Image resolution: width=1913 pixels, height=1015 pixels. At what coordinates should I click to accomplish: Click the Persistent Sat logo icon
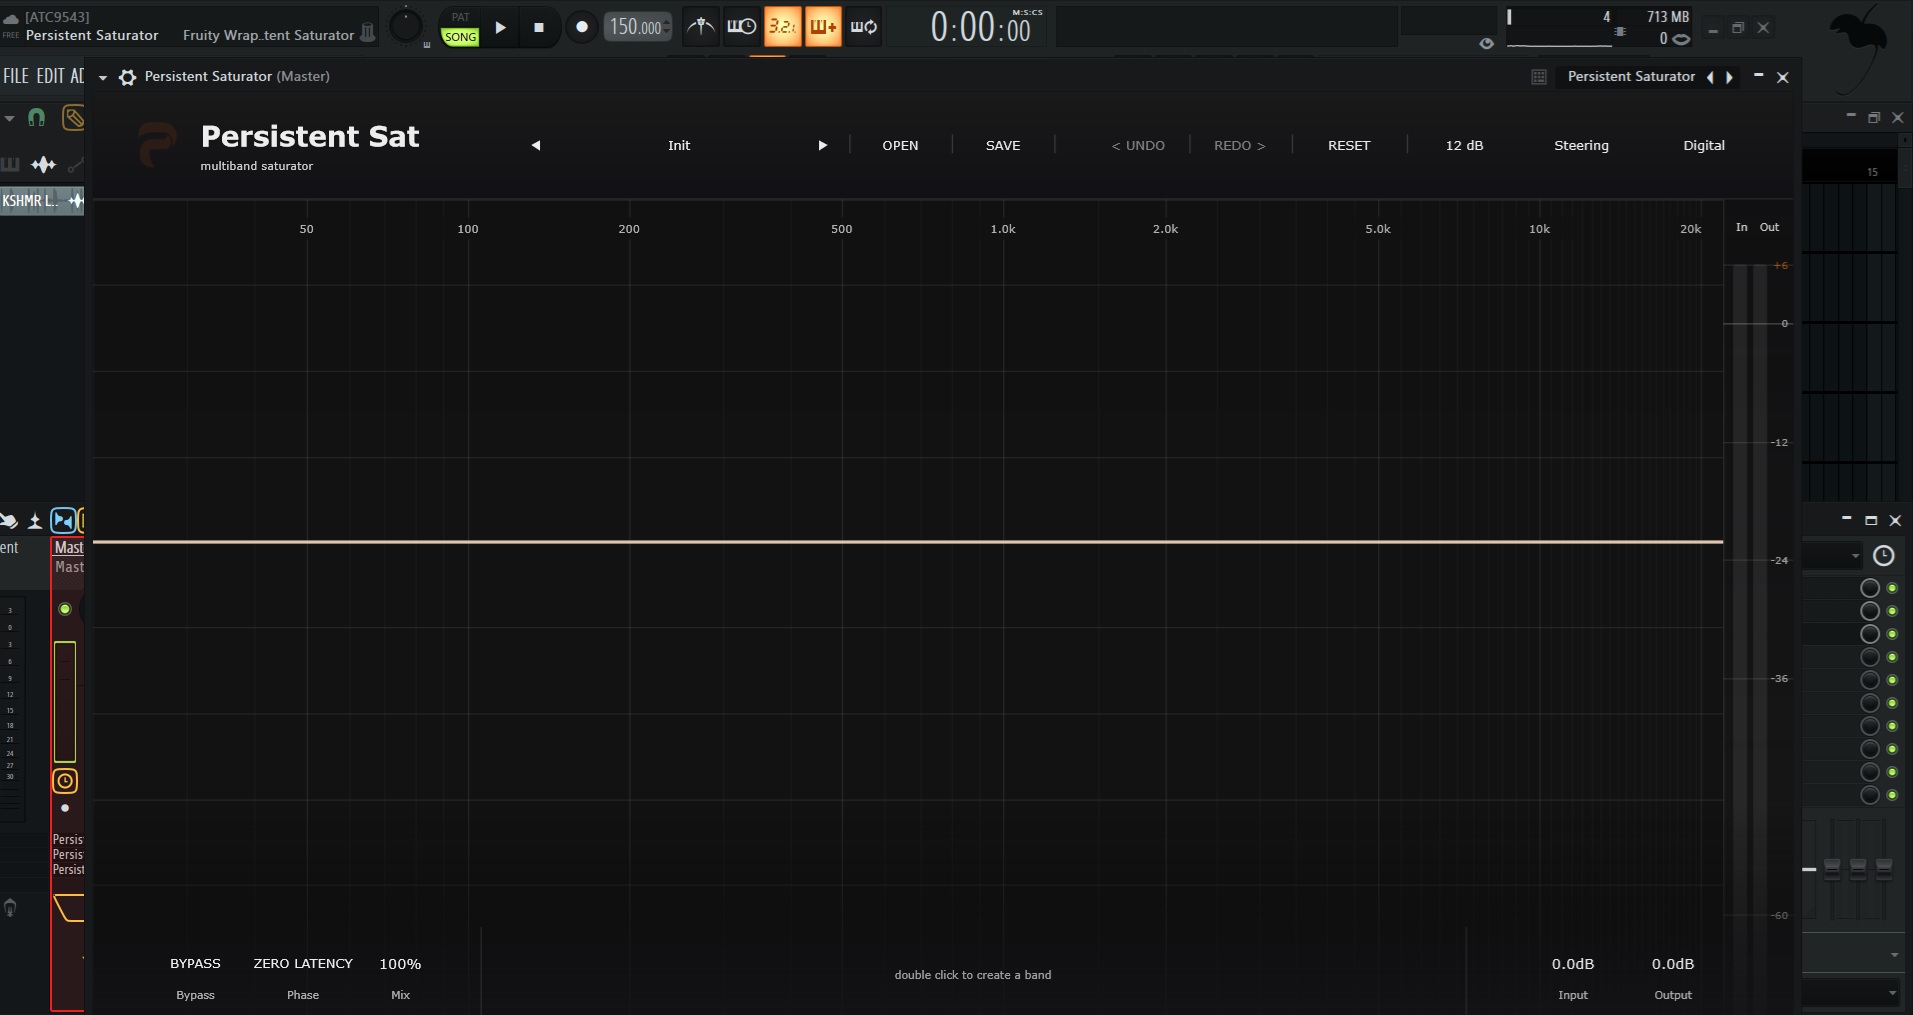pyautogui.click(x=157, y=145)
